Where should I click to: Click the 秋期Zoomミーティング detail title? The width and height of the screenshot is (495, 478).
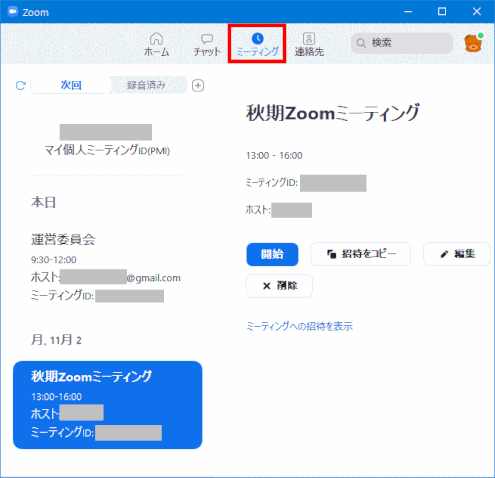[333, 113]
